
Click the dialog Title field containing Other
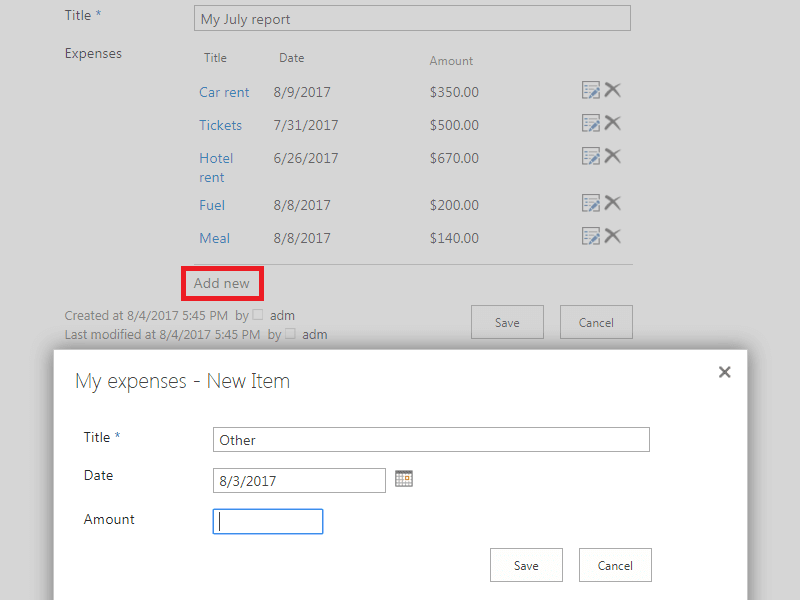[x=431, y=440]
